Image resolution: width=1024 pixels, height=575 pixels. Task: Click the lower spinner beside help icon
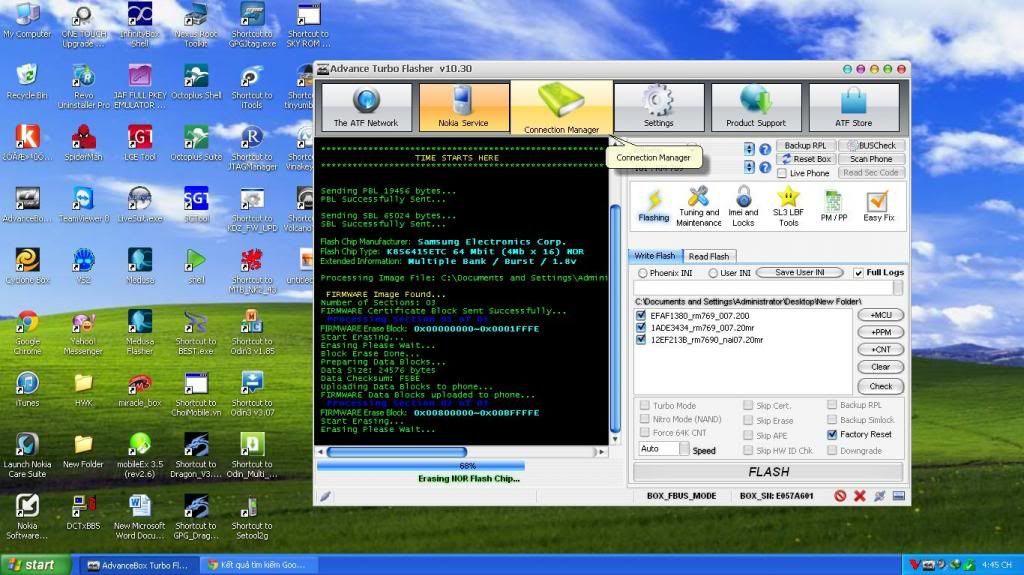click(x=749, y=167)
